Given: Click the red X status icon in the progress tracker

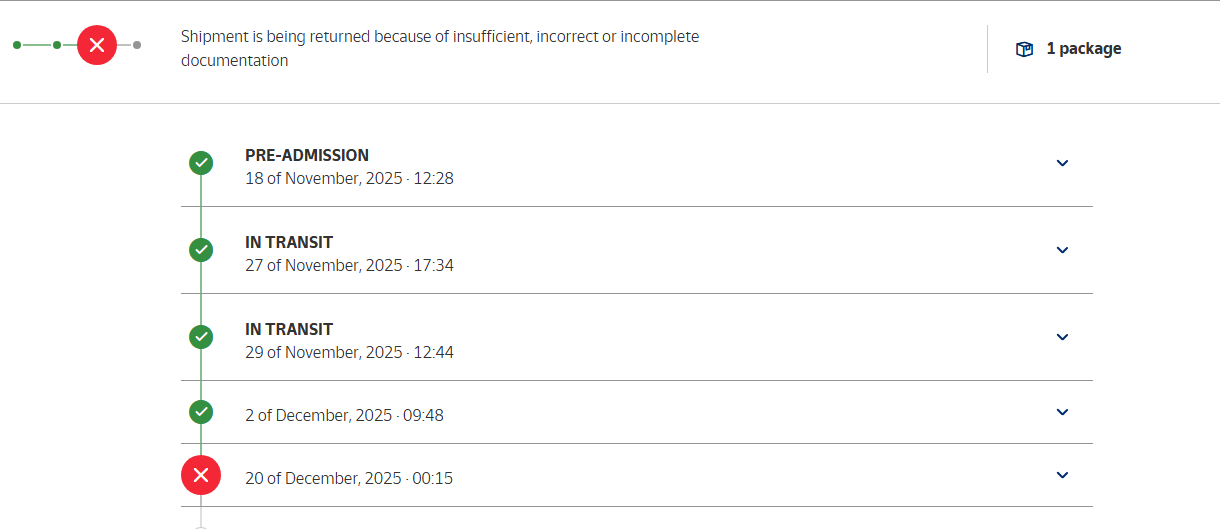Looking at the screenshot, I should point(97,45).
